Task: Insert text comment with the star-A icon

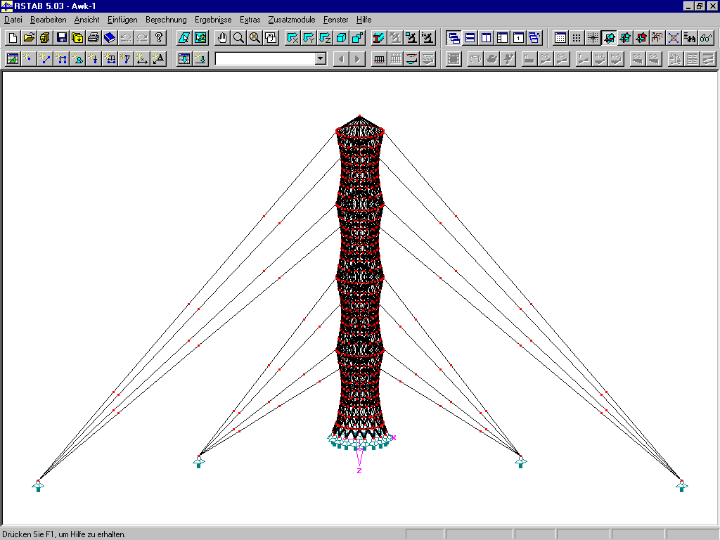Action: pos(158,59)
